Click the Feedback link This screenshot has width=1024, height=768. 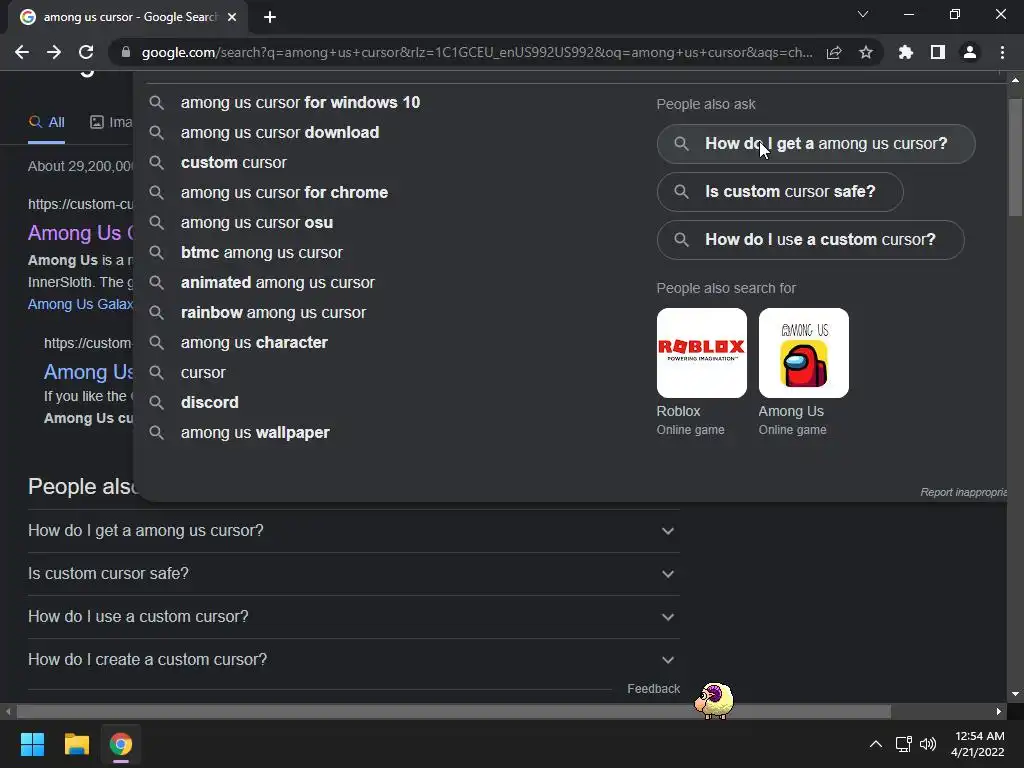pos(653,689)
